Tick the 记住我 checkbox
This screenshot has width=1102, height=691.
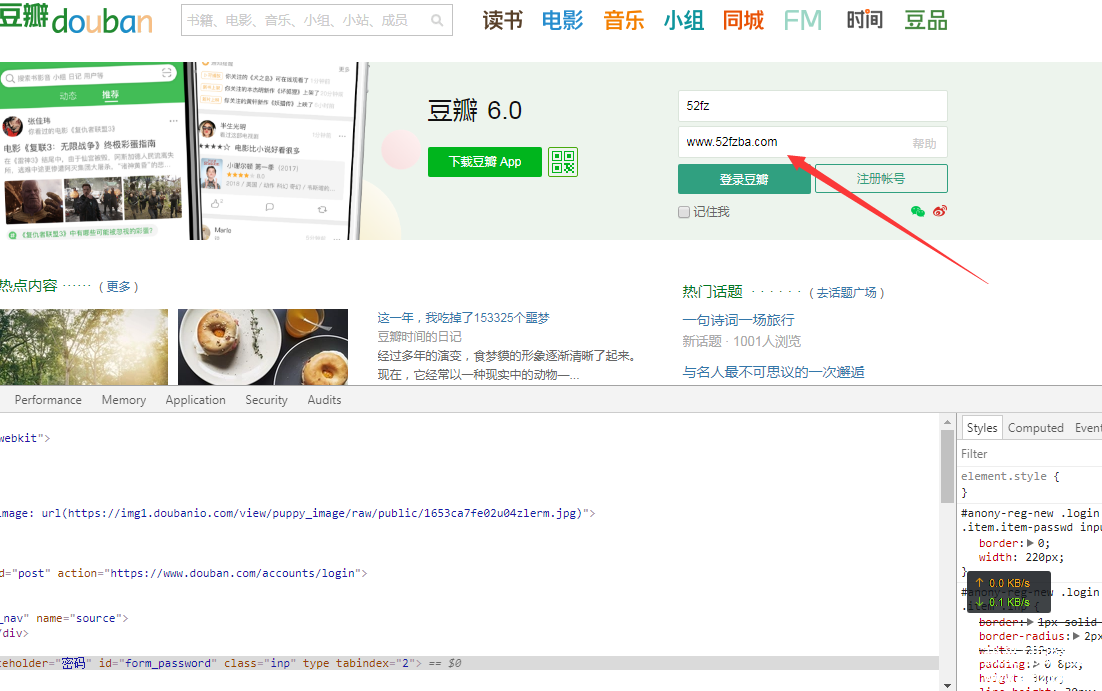point(684,212)
